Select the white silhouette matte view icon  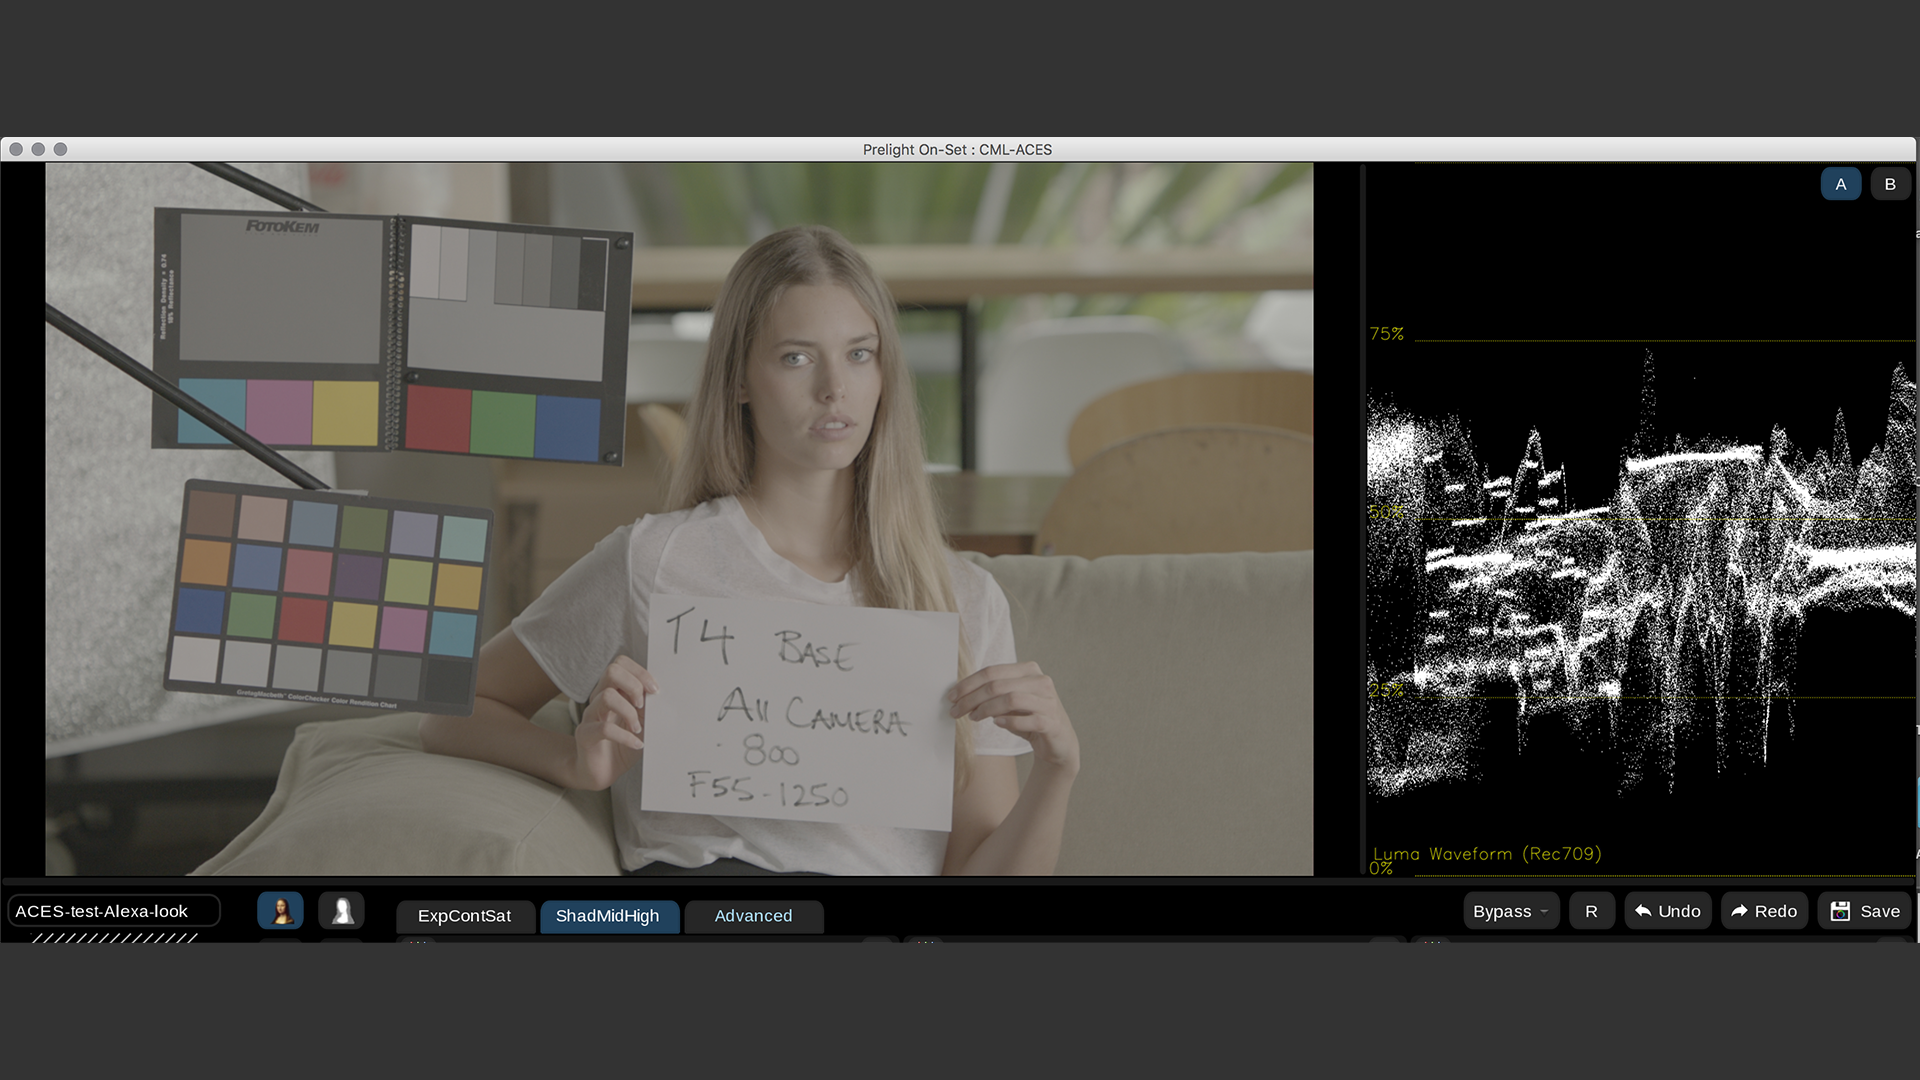(342, 911)
